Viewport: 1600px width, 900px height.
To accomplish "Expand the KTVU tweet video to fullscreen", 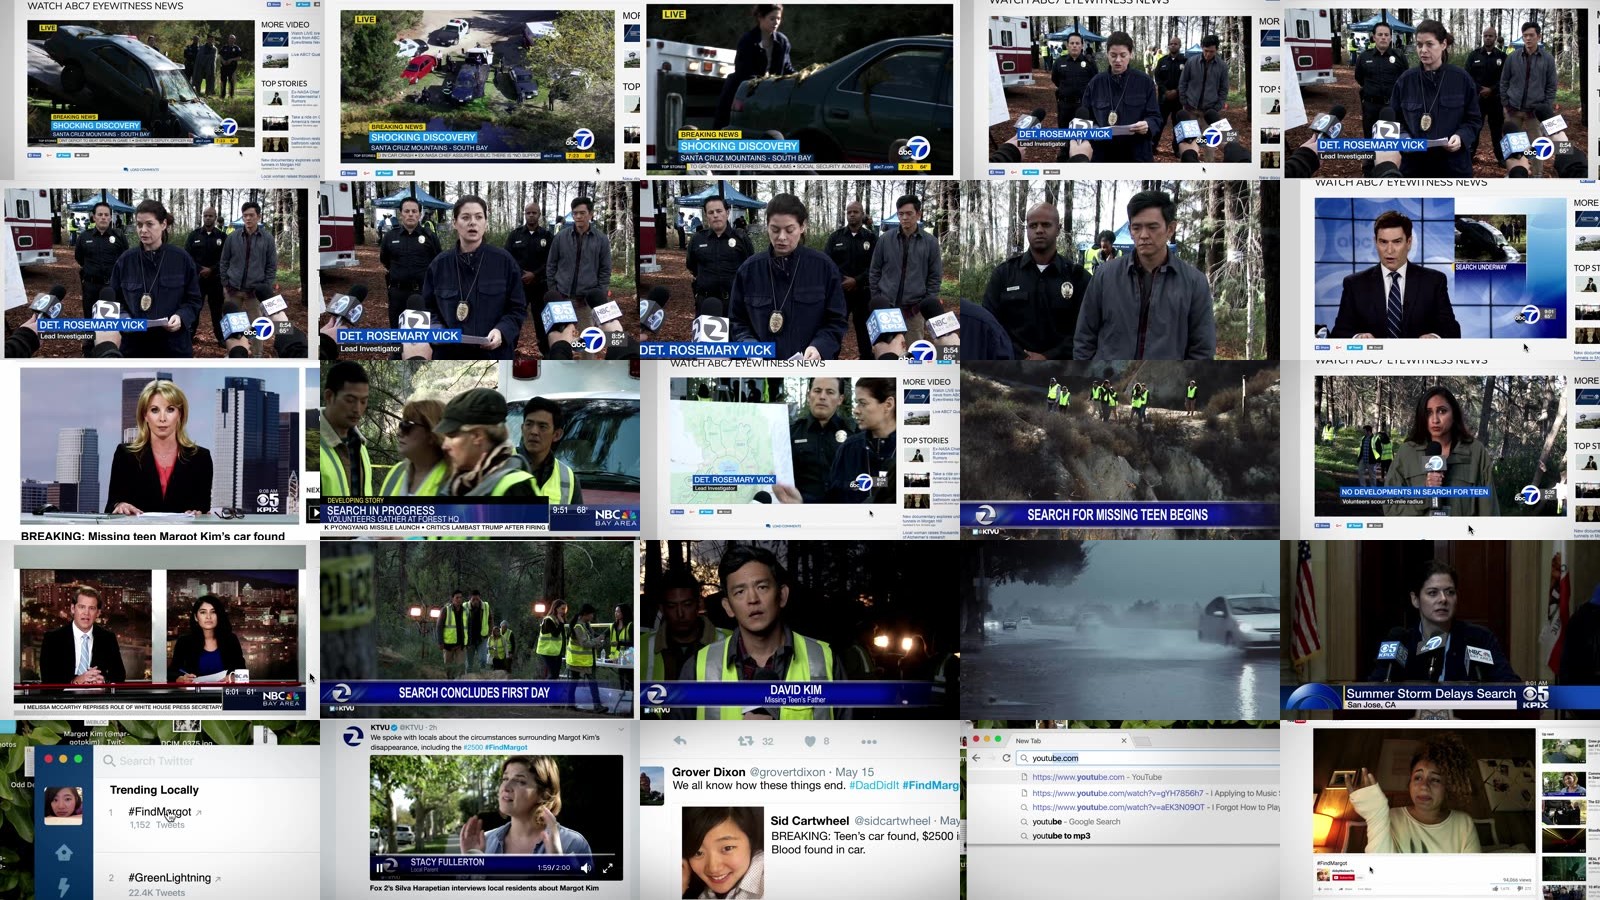I will tap(607, 868).
